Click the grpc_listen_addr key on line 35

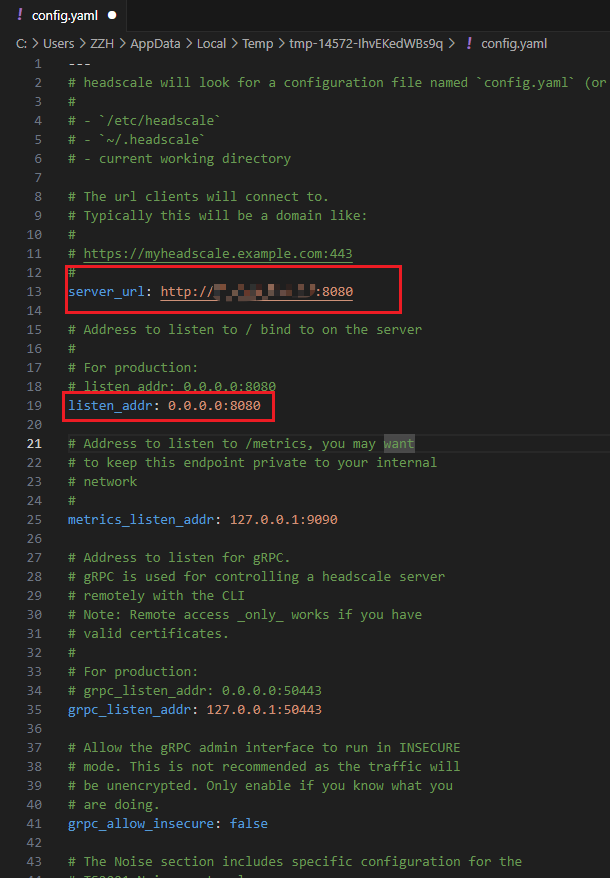129,709
